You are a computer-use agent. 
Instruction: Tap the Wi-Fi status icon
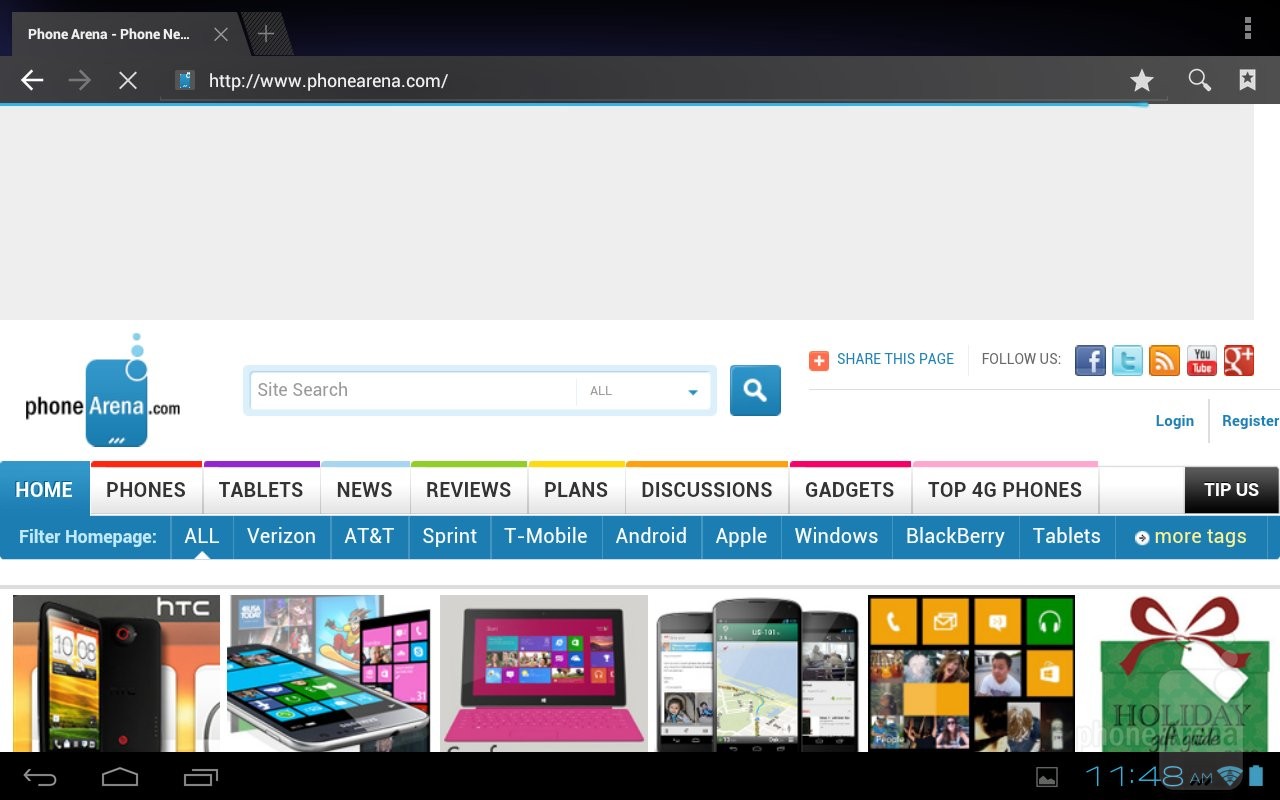point(1230,776)
